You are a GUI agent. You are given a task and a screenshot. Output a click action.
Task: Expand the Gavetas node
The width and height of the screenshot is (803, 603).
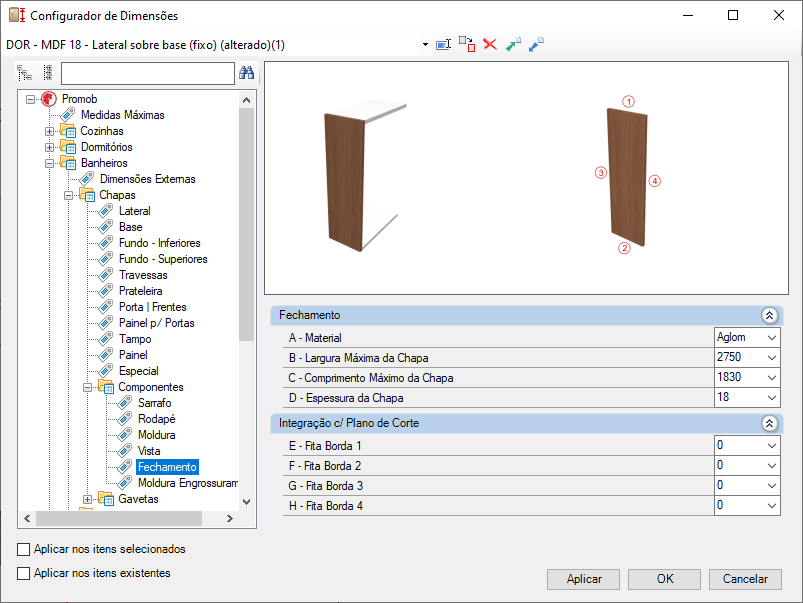tap(88, 499)
